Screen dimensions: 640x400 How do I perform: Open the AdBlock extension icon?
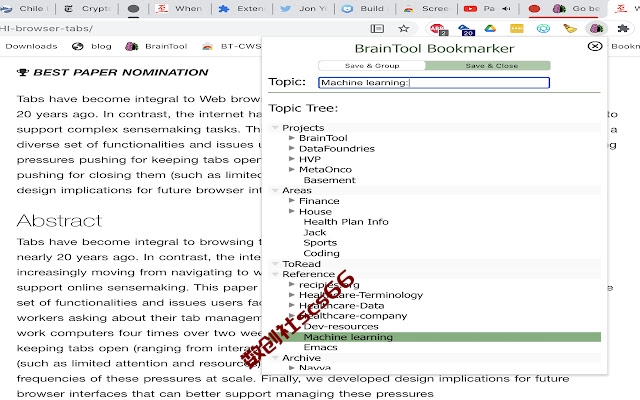click(437, 29)
